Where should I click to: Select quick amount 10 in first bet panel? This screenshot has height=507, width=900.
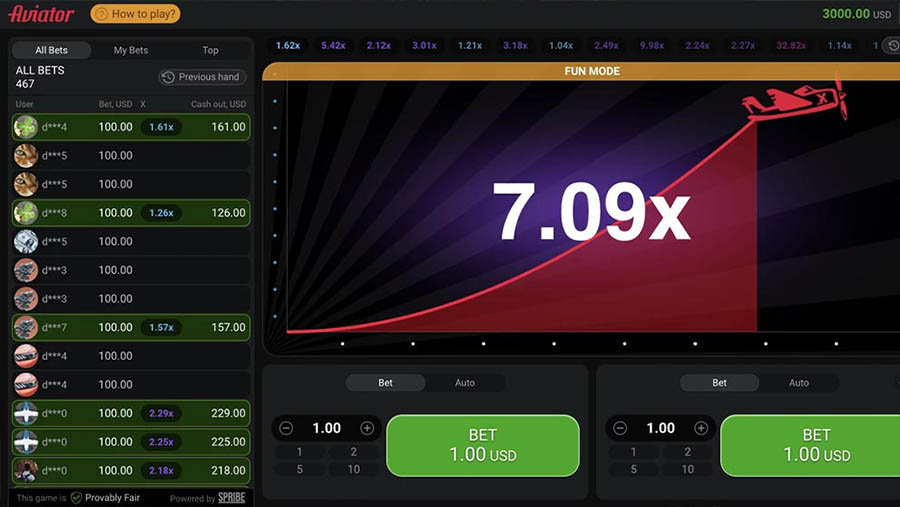pyautogui.click(x=354, y=469)
